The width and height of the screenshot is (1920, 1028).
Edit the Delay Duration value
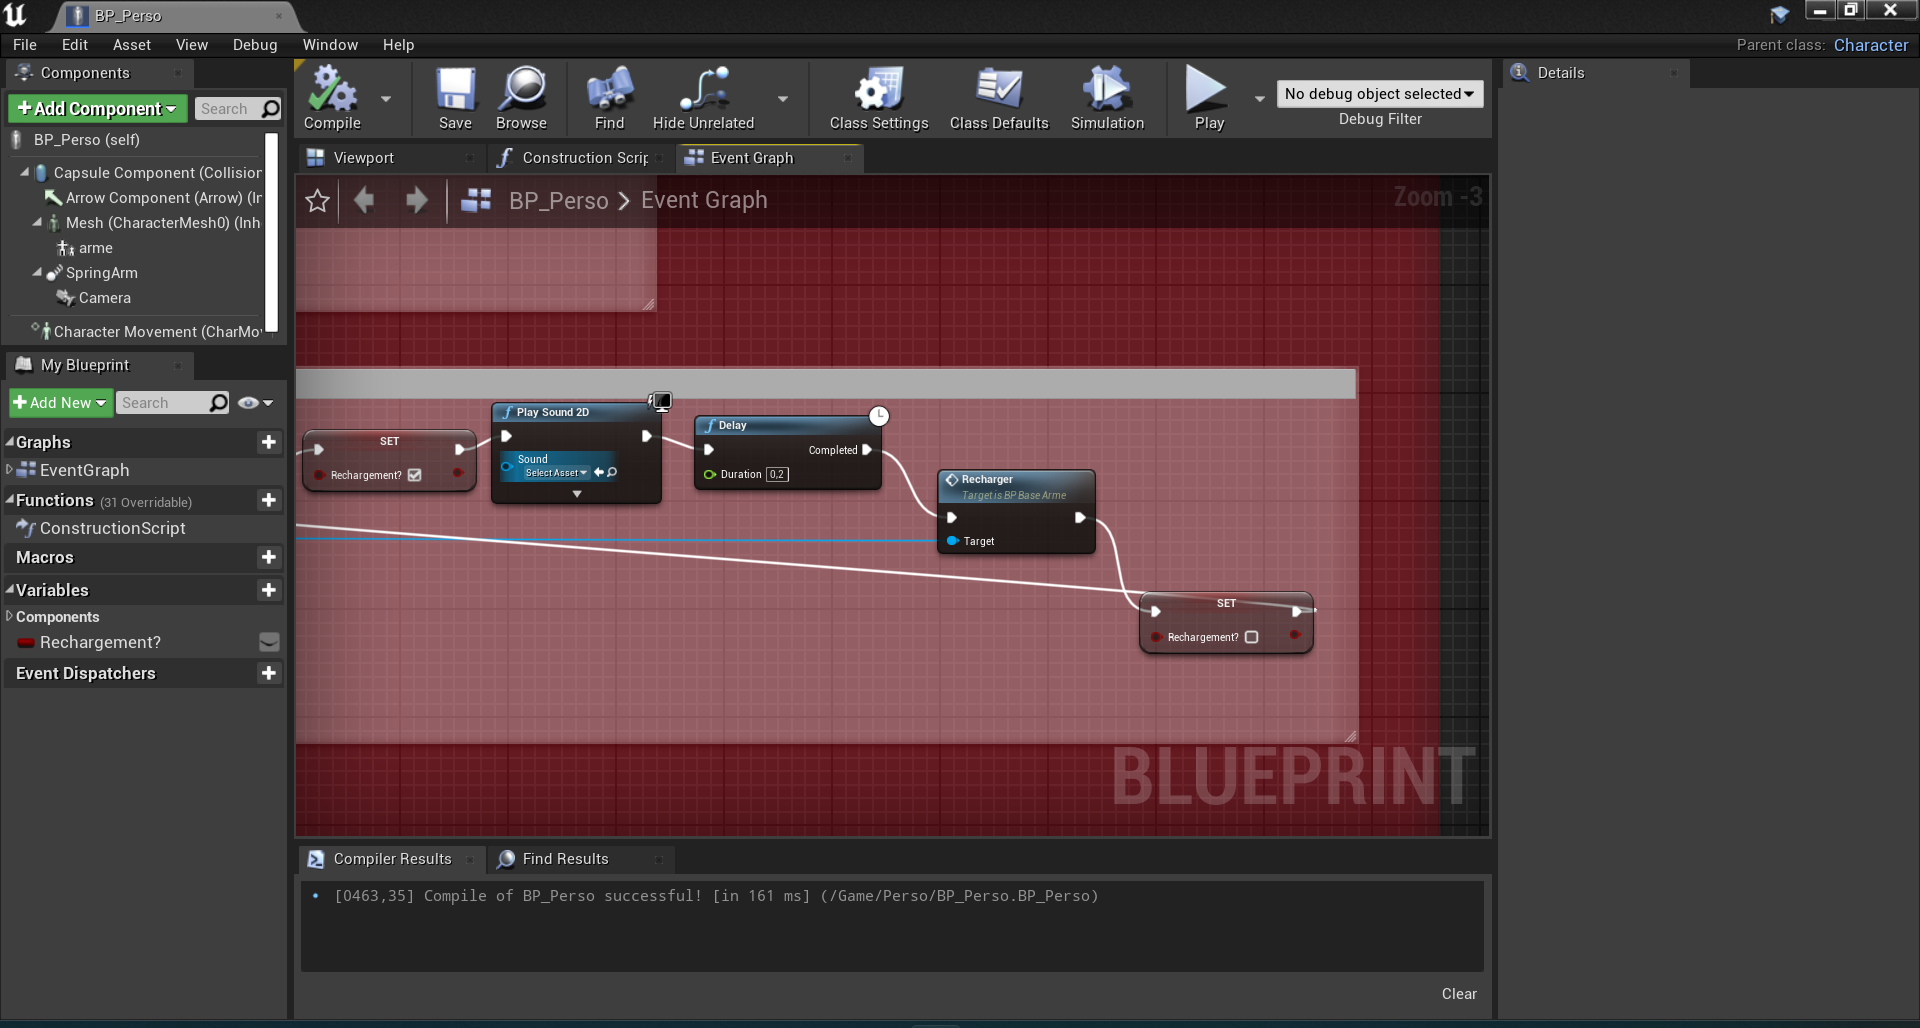click(x=777, y=474)
